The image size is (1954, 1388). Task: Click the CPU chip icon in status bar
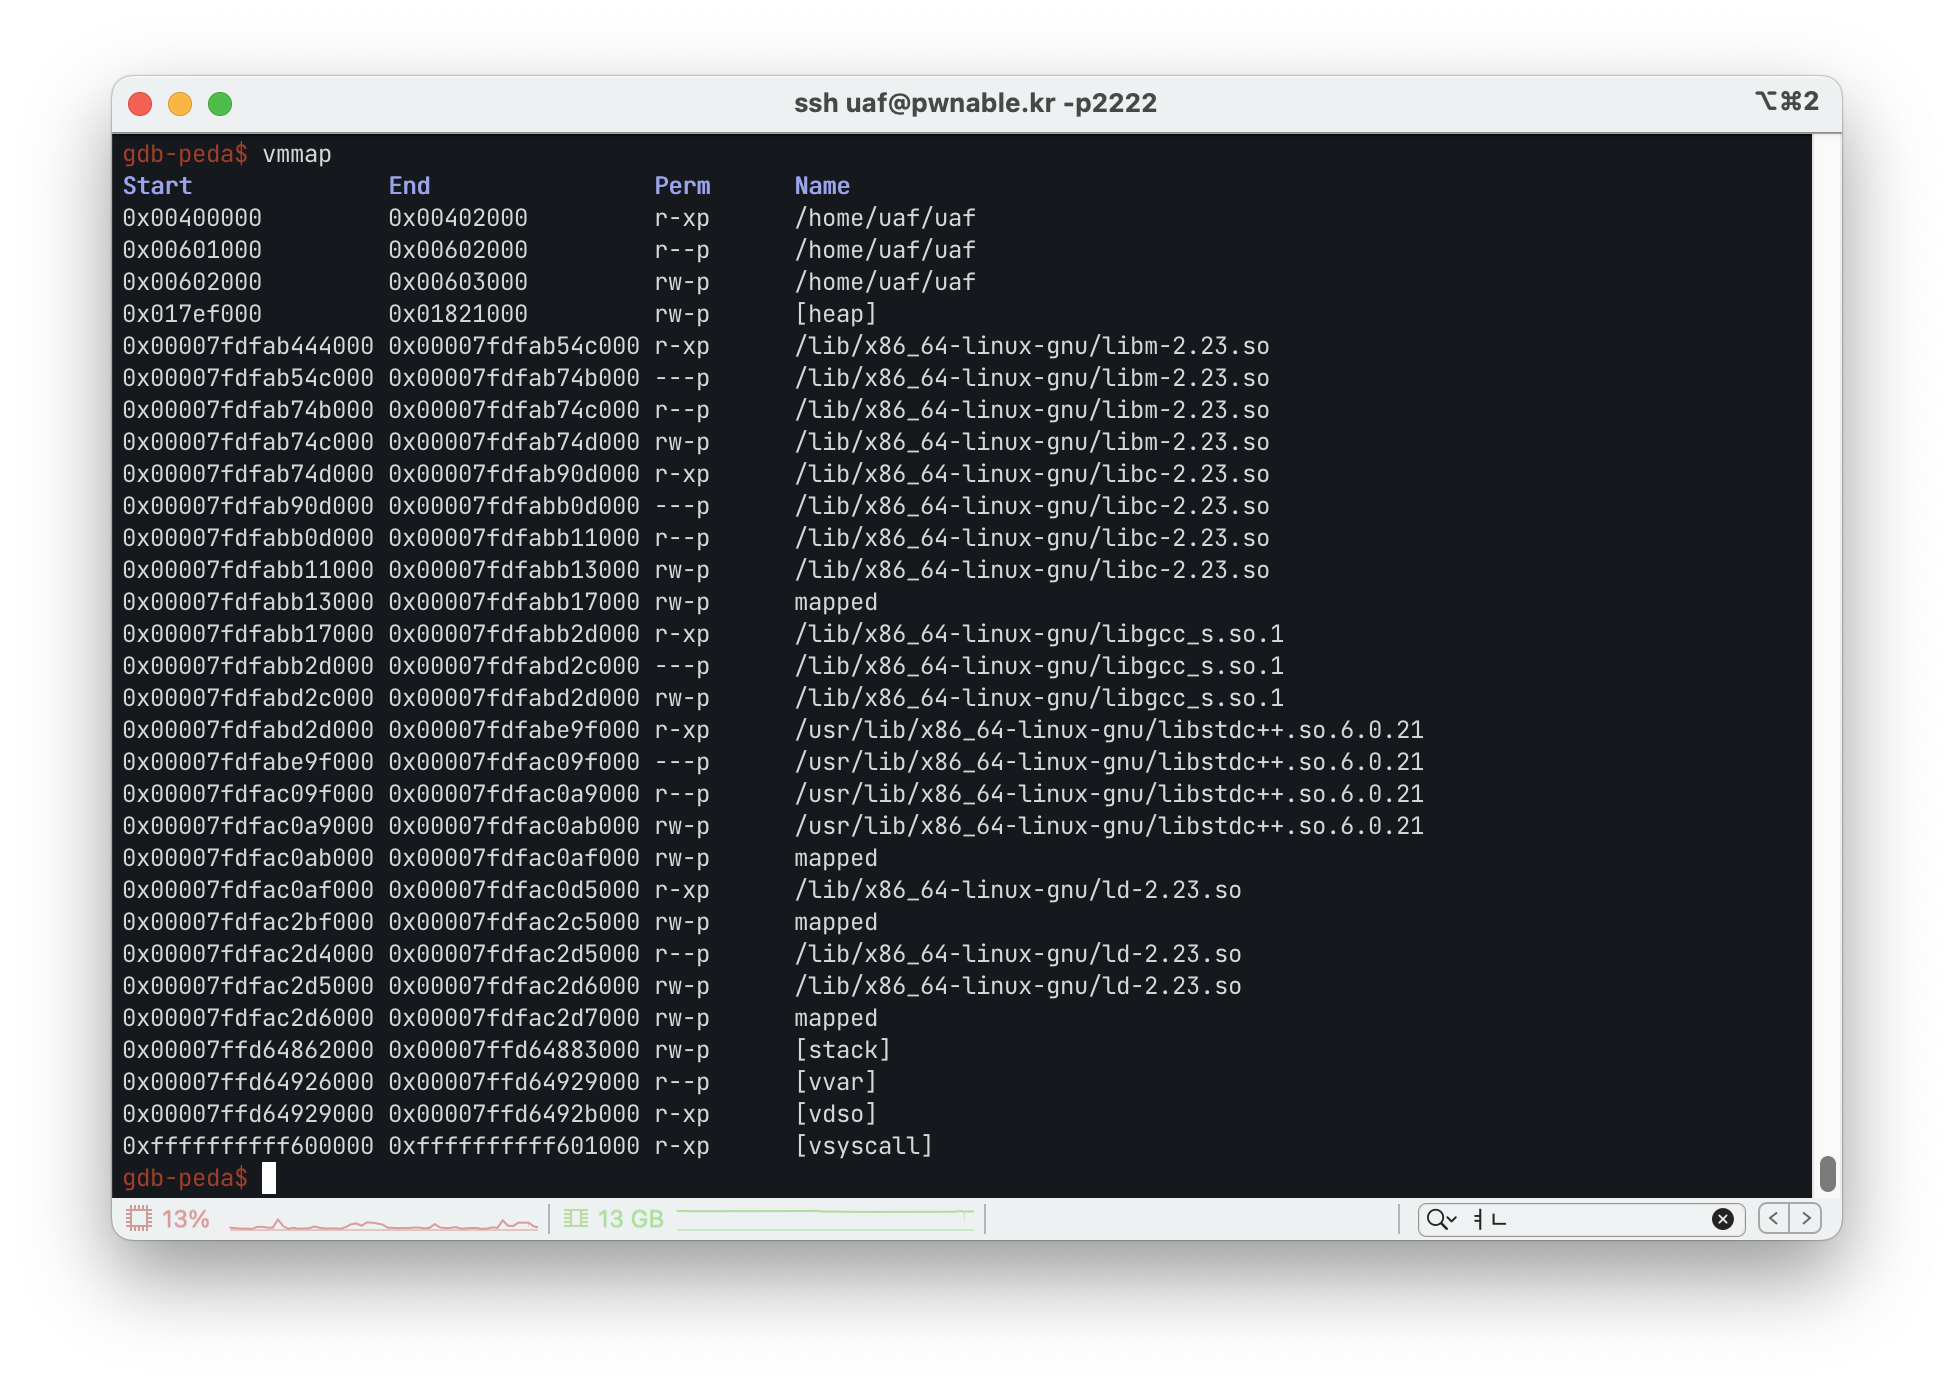(x=139, y=1218)
